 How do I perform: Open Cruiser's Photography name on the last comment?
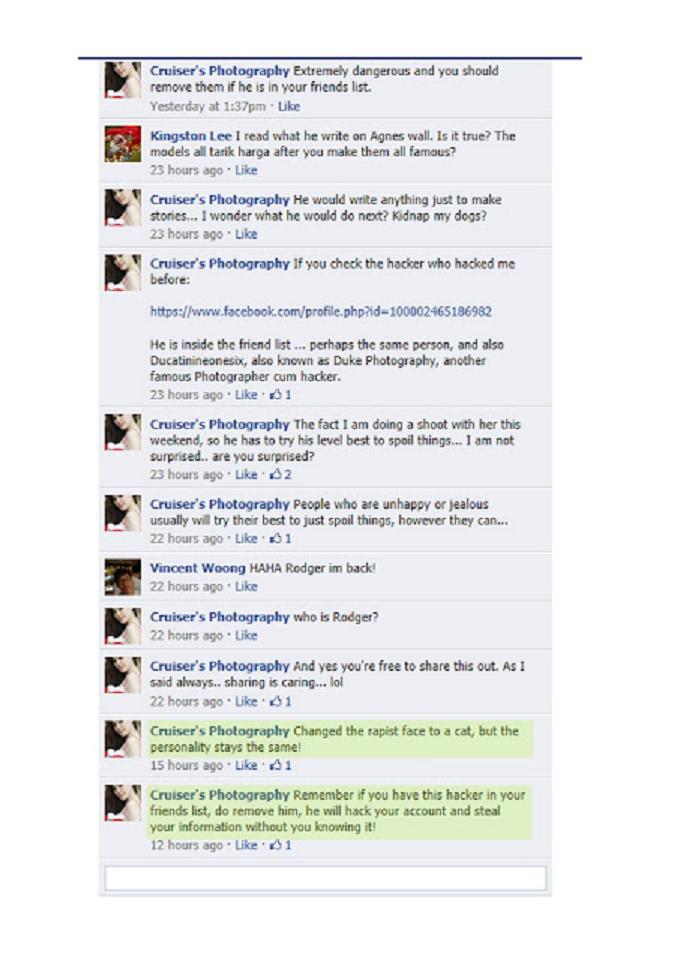[220, 795]
